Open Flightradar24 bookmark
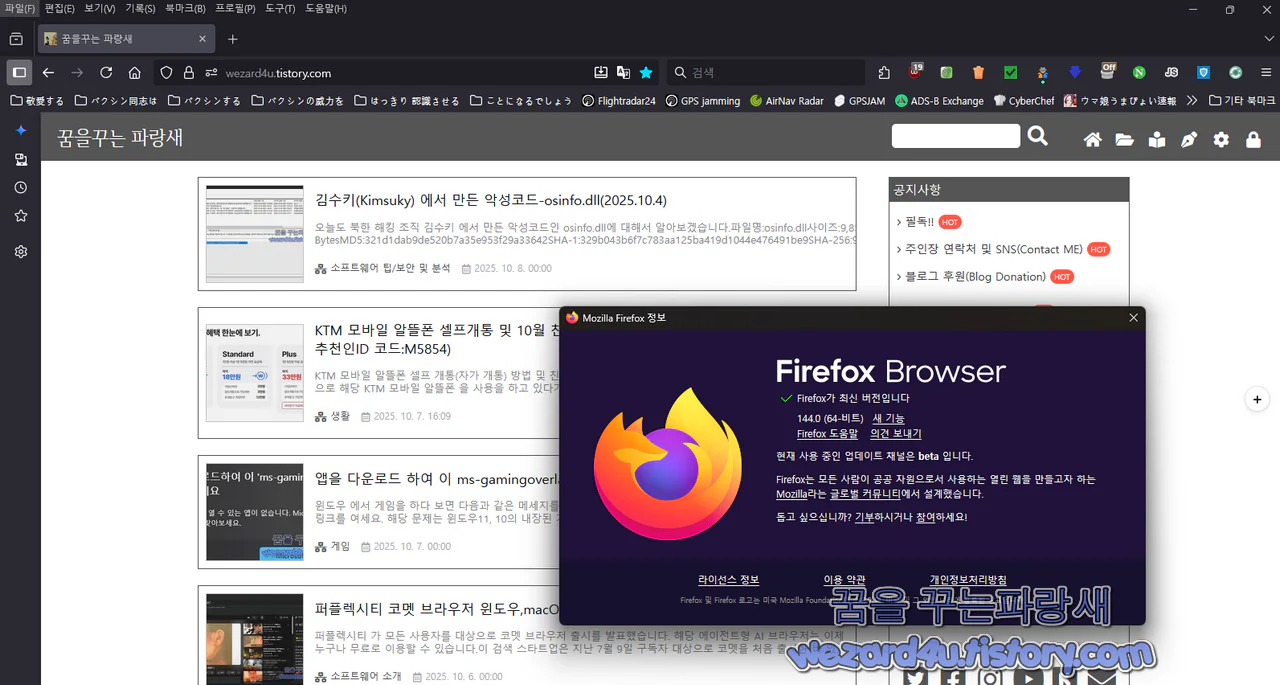The image size is (1280, 685). (x=619, y=101)
